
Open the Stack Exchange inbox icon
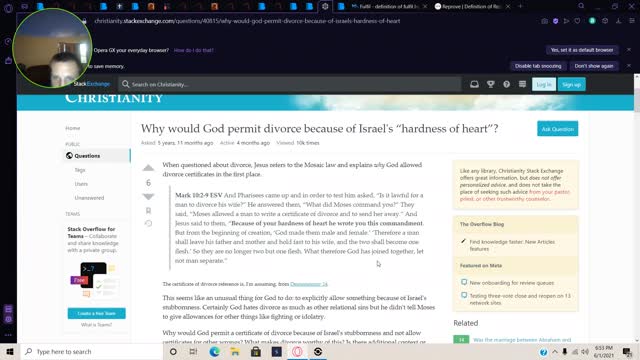tap(474, 84)
